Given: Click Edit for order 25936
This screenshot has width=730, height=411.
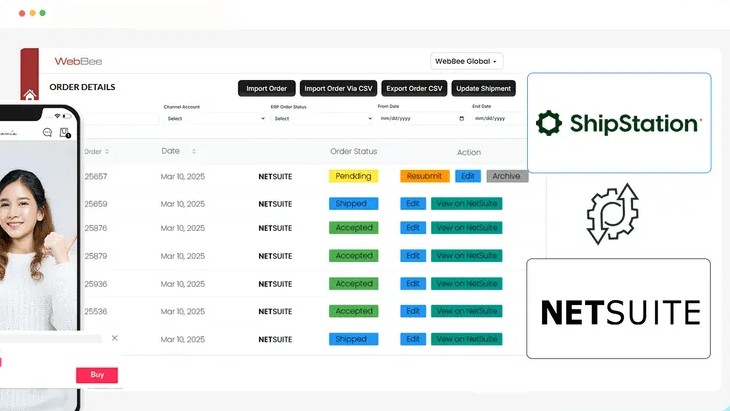Looking at the screenshot, I should pyautogui.click(x=413, y=283).
